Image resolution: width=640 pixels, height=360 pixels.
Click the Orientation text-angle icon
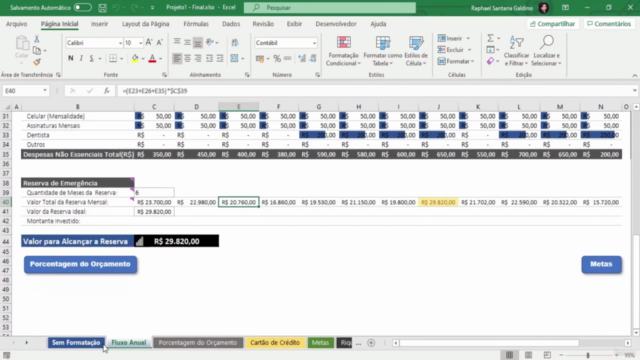pyautogui.click(x=210, y=42)
